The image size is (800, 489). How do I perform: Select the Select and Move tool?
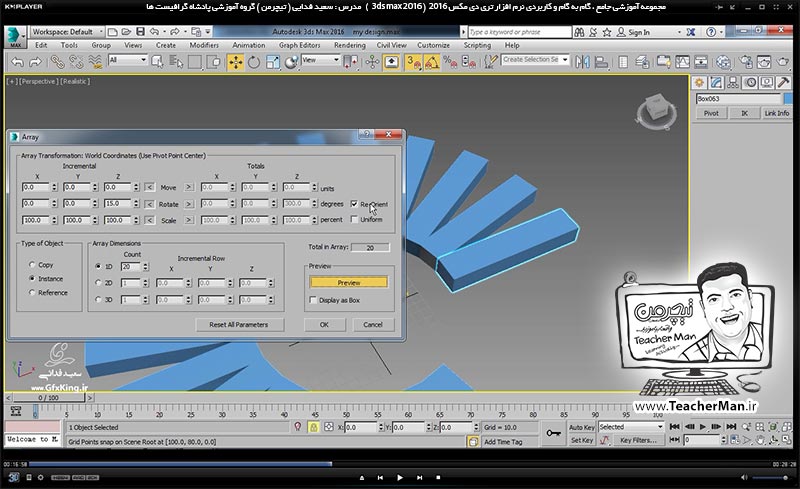click(x=235, y=62)
